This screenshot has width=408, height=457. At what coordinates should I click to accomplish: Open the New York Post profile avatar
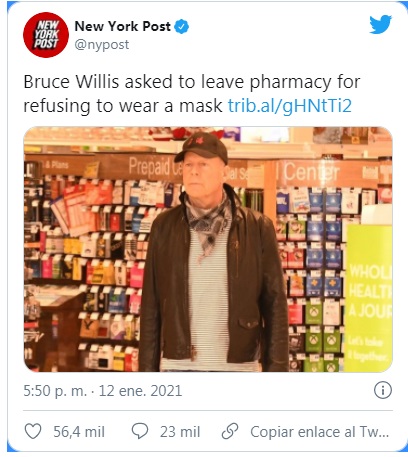(46, 35)
